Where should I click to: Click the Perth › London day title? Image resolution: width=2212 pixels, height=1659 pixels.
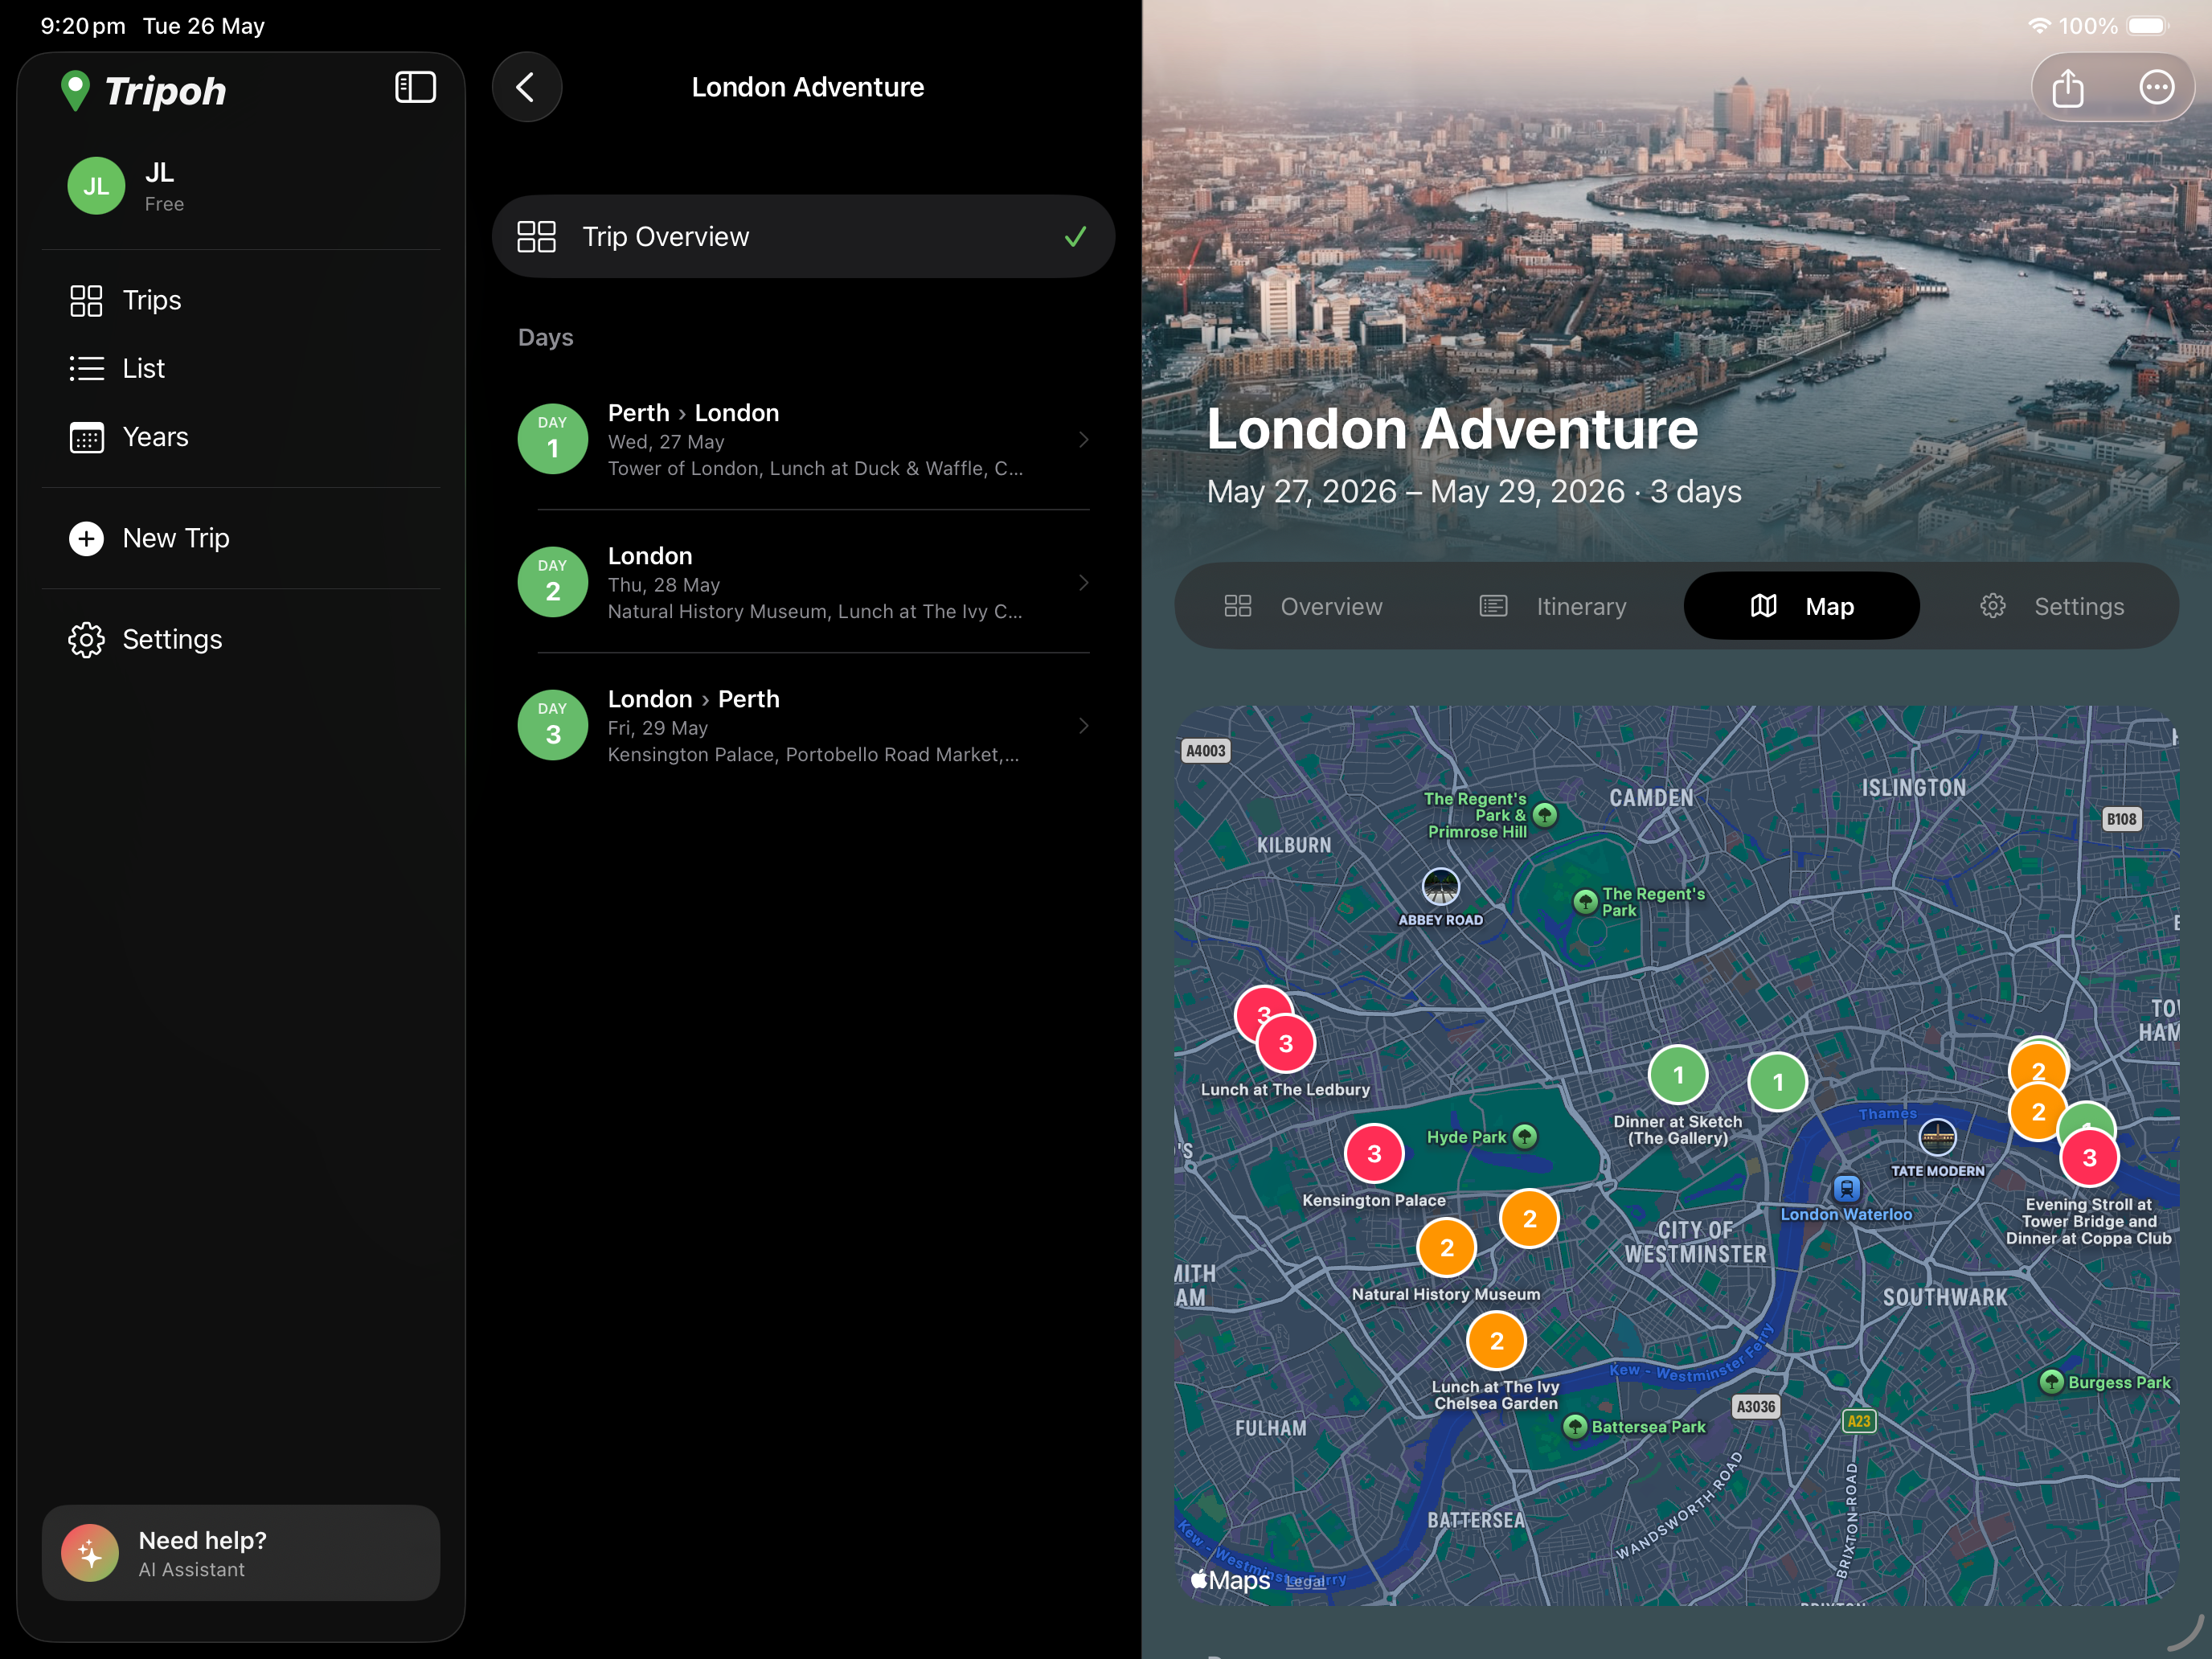click(x=693, y=412)
